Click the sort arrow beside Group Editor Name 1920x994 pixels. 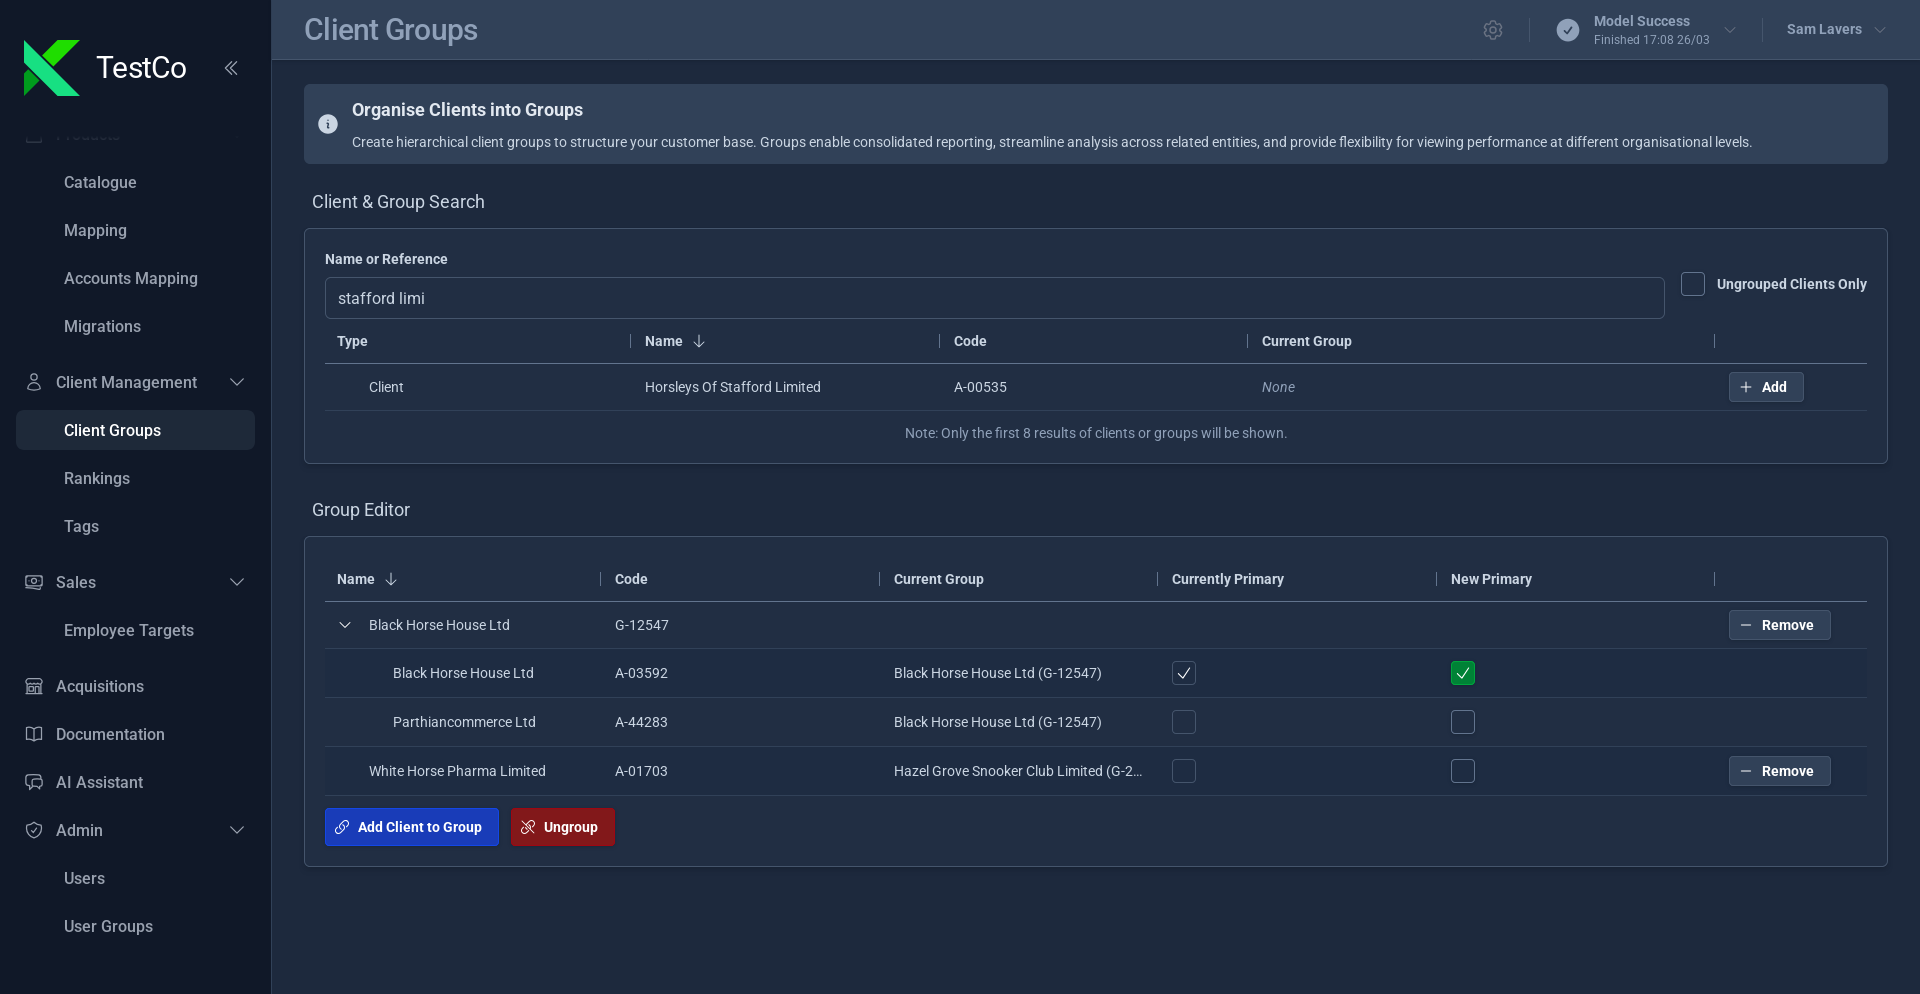(x=391, y=579)
